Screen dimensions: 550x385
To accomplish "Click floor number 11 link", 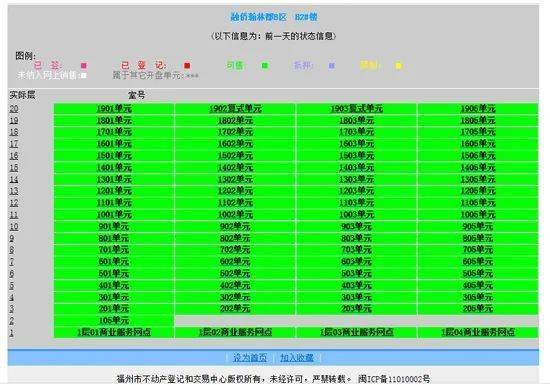I will tap(14, 215).
